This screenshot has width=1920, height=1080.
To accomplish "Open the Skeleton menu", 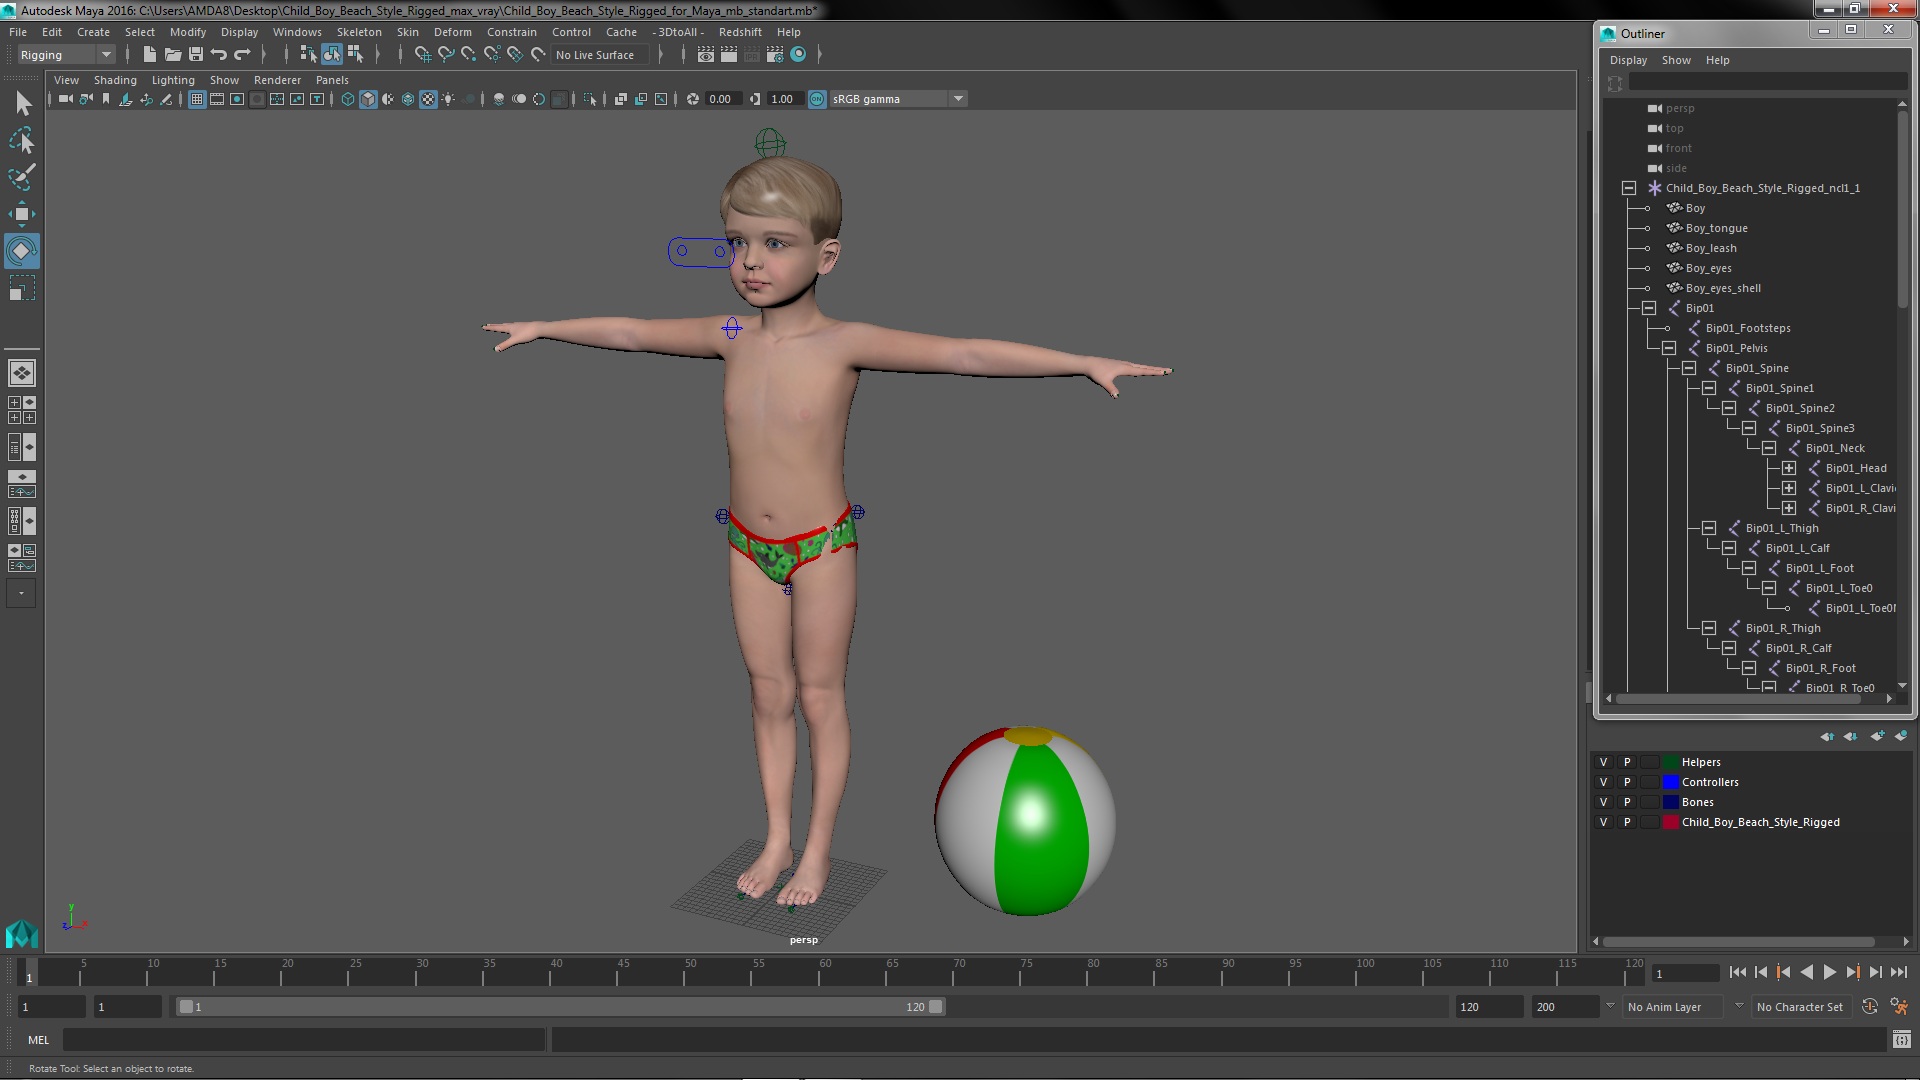I will click(x=358, y=32).
